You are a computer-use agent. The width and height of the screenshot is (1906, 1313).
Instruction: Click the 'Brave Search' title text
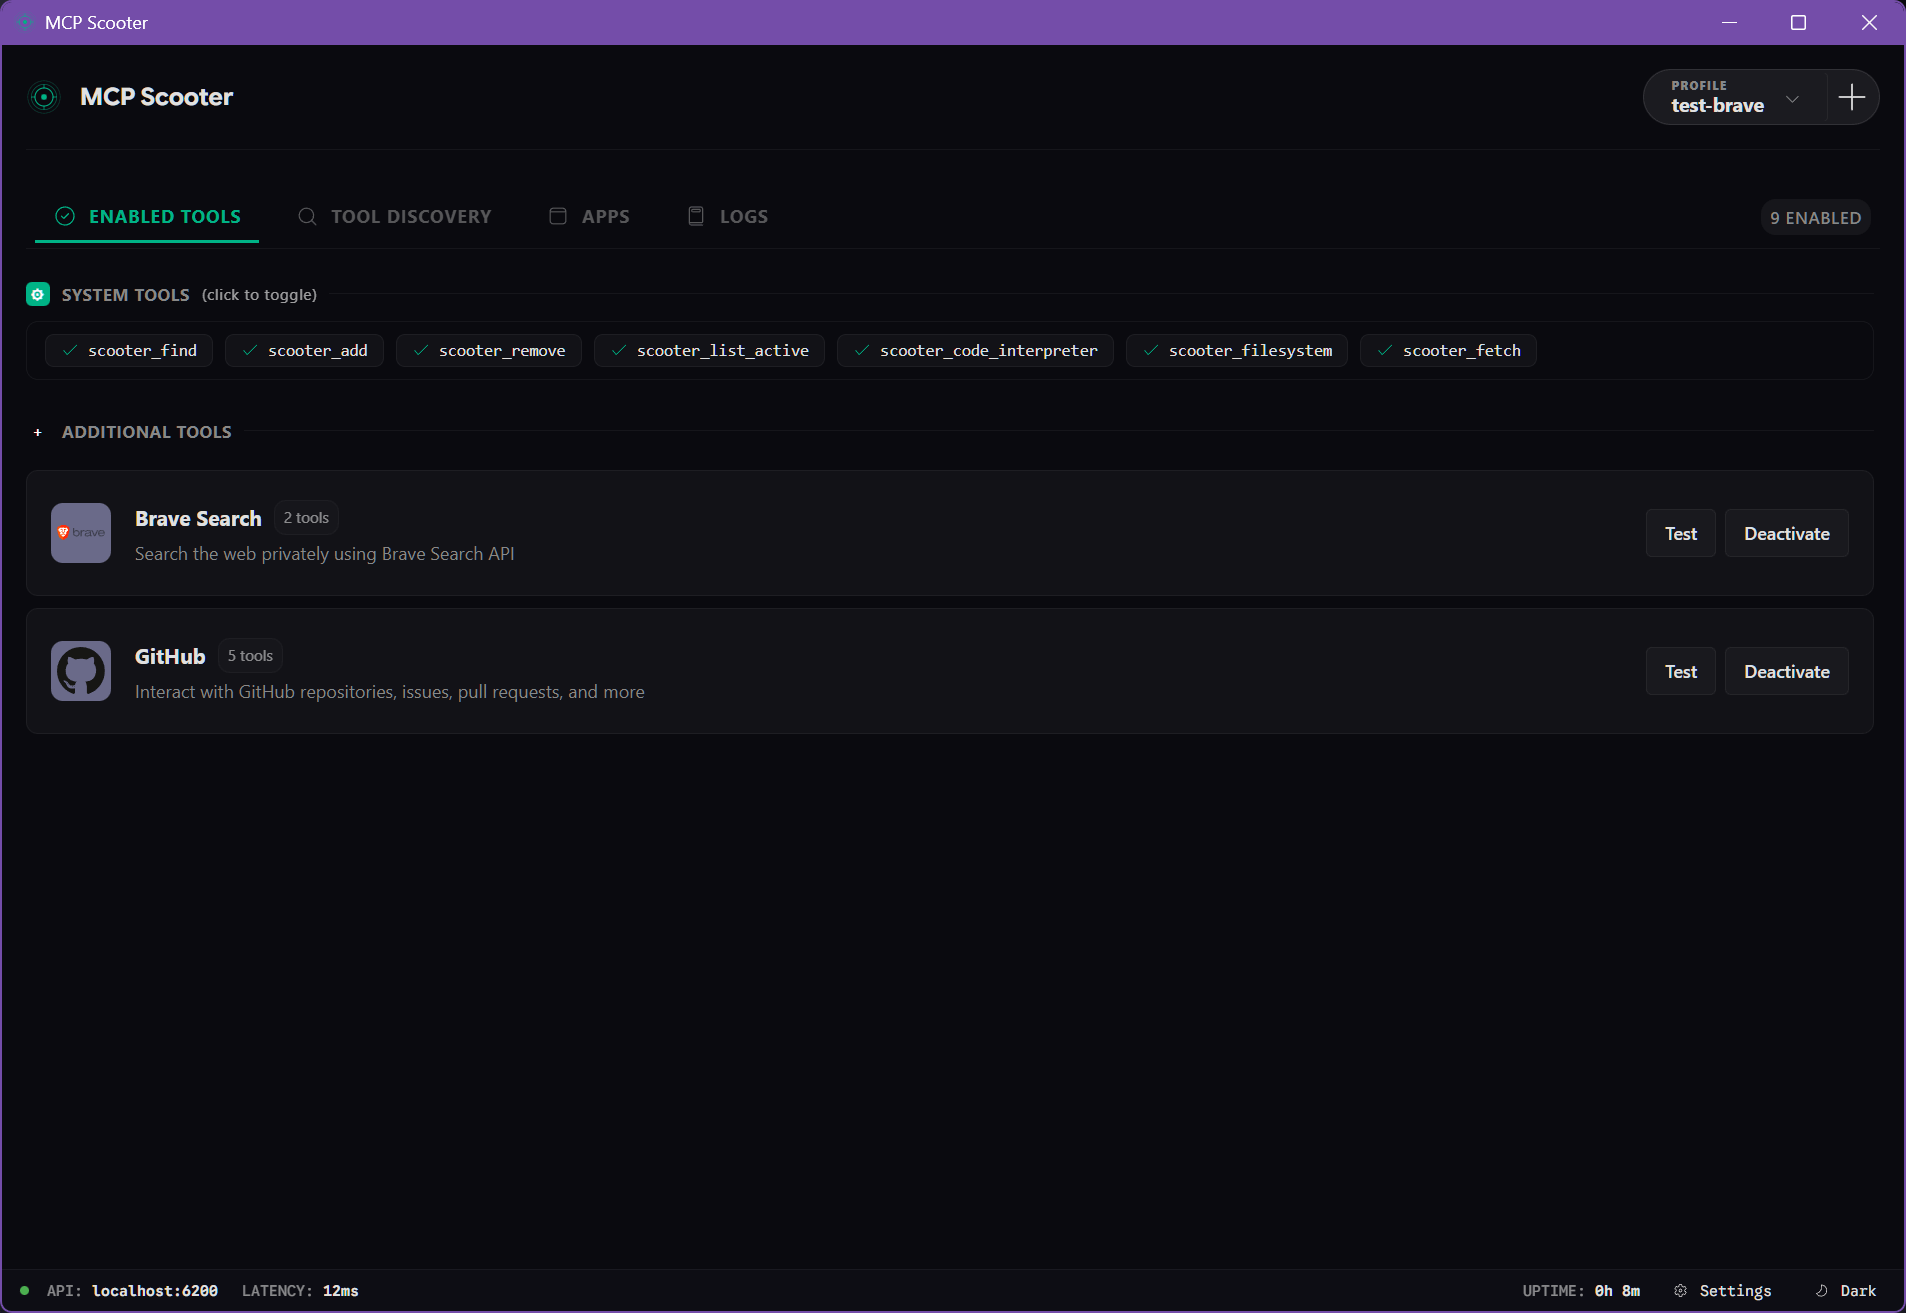198,518
